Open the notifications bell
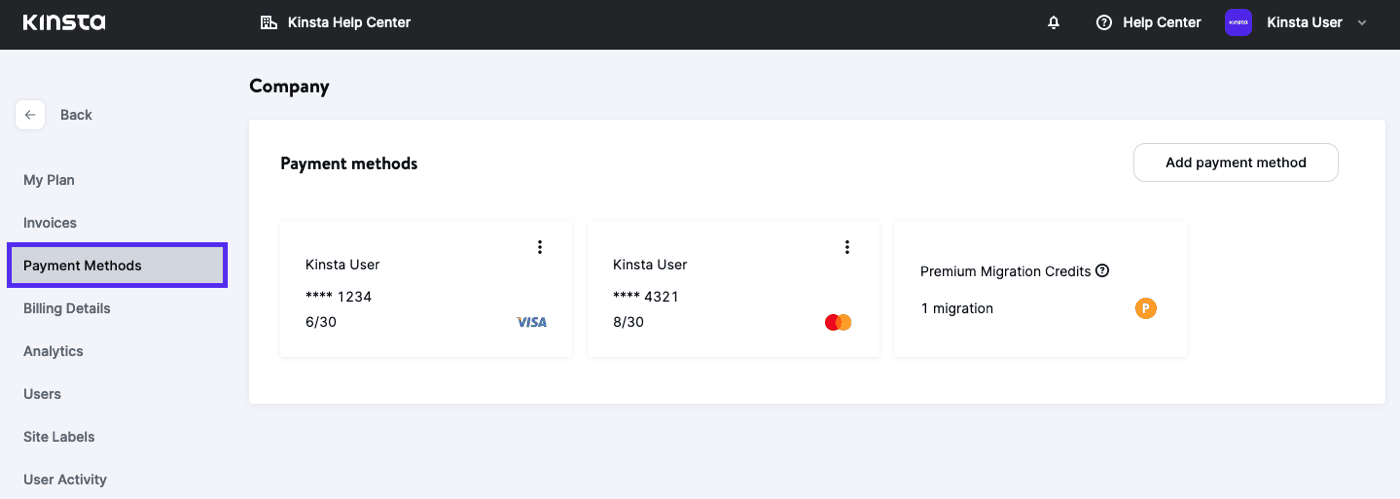 pos(1053,22)
